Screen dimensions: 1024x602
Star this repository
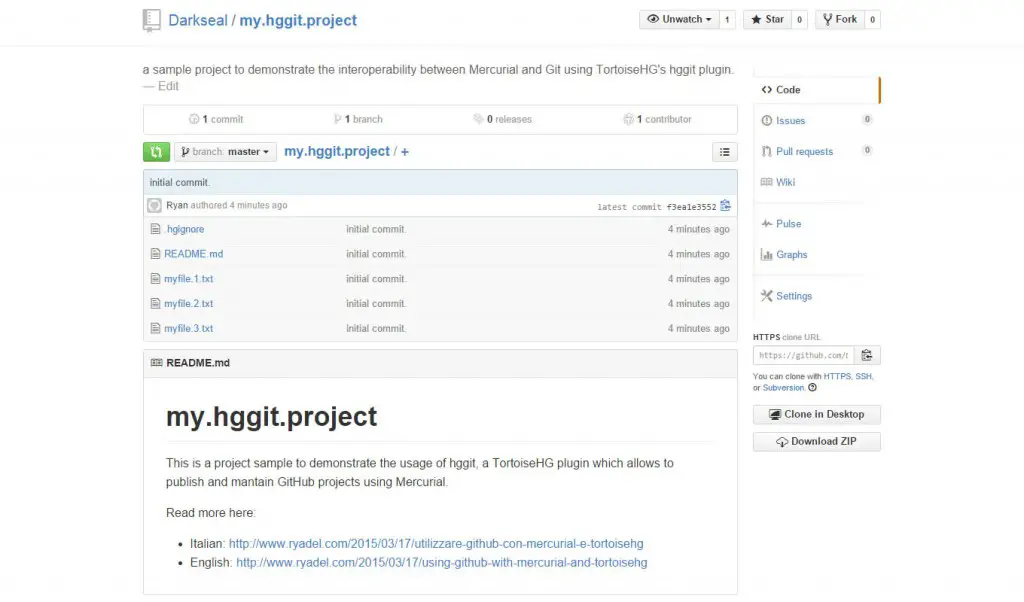coord(768,19)
